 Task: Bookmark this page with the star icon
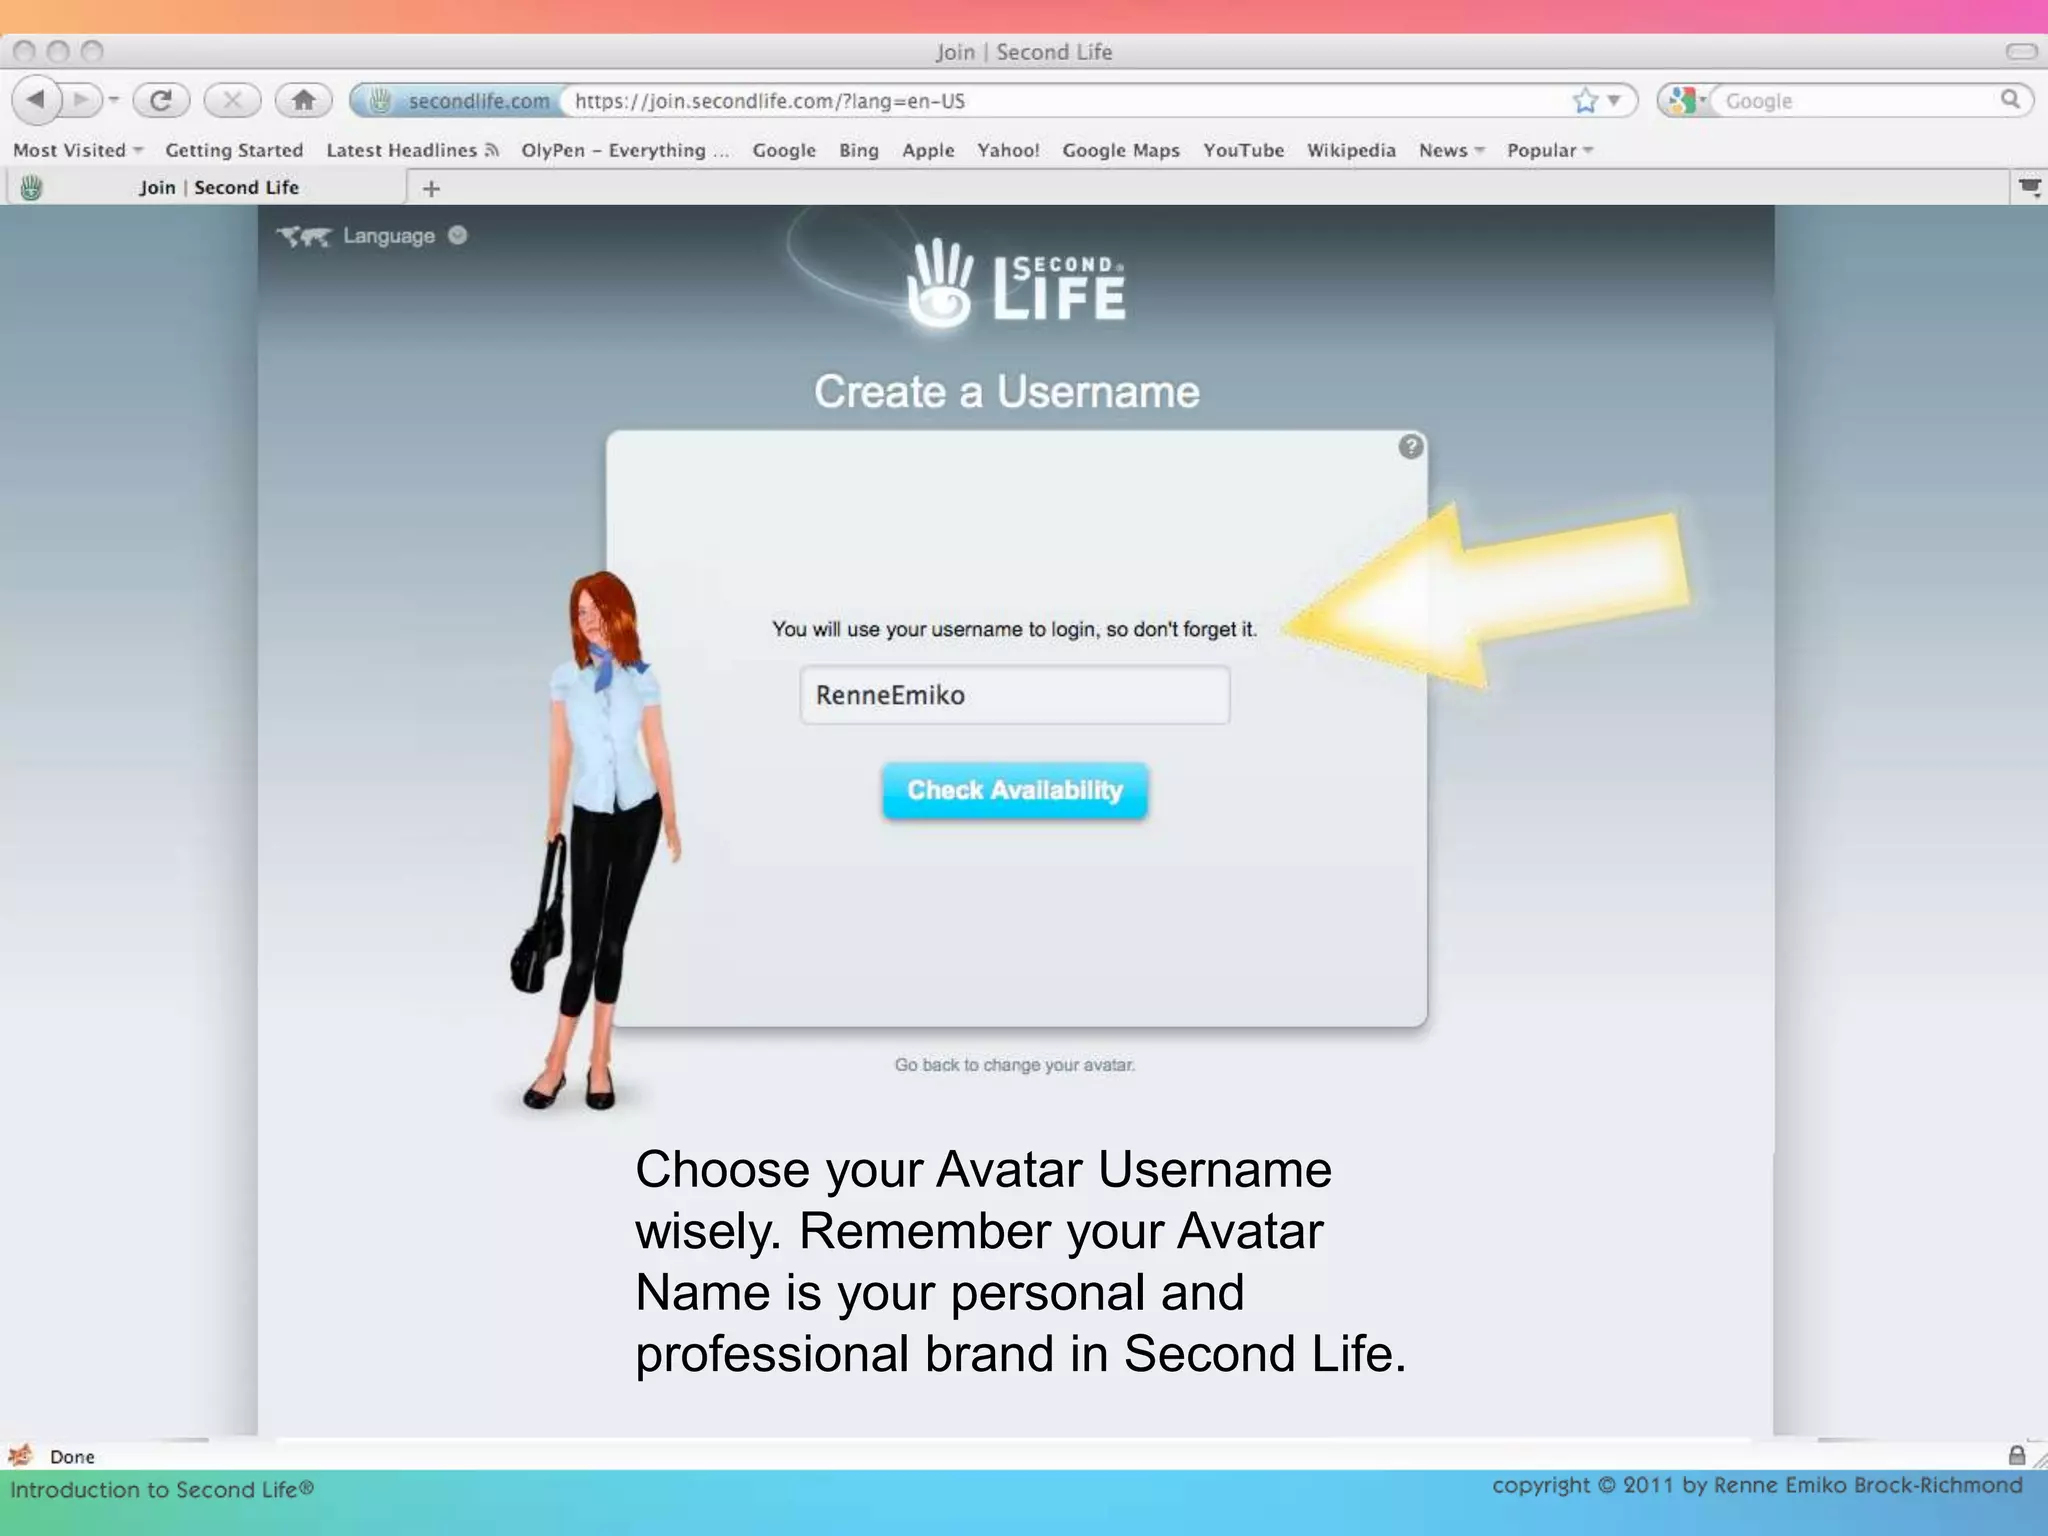[1585, 101]
